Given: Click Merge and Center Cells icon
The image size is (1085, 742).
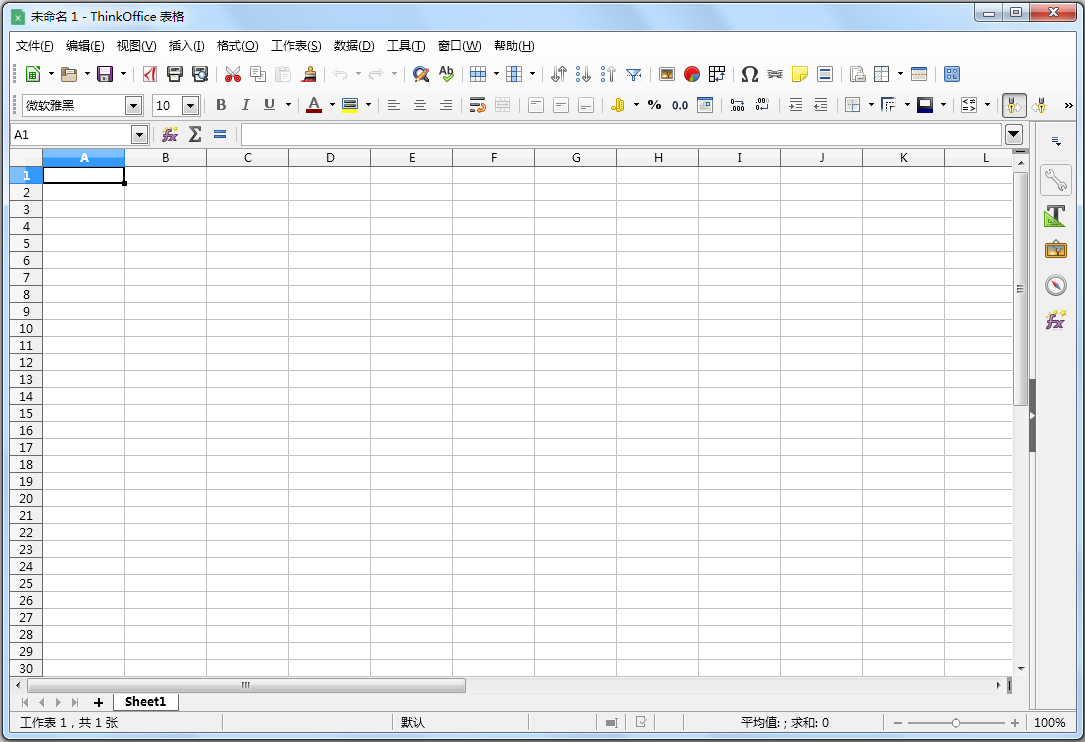Looking at the screenshot, I should pos(503,105).
